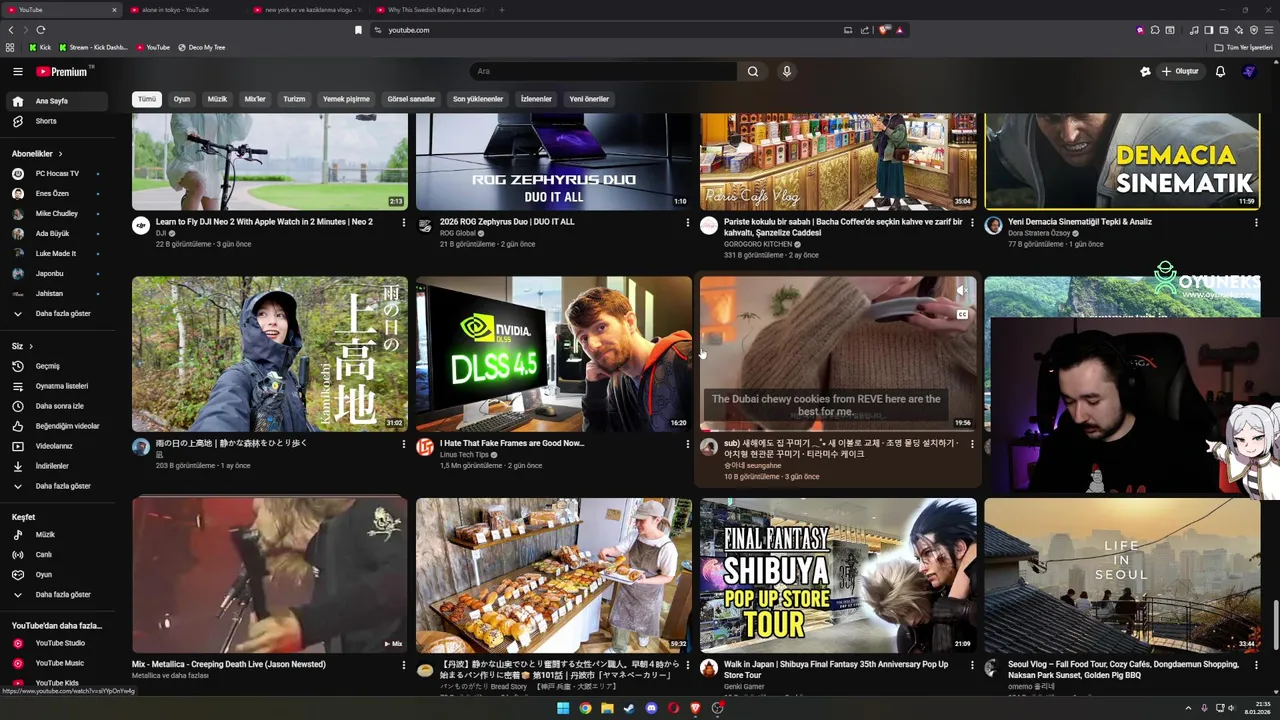Select the Tümü filter chip
Screen dimensions: 1280x720
click(147, 99)
